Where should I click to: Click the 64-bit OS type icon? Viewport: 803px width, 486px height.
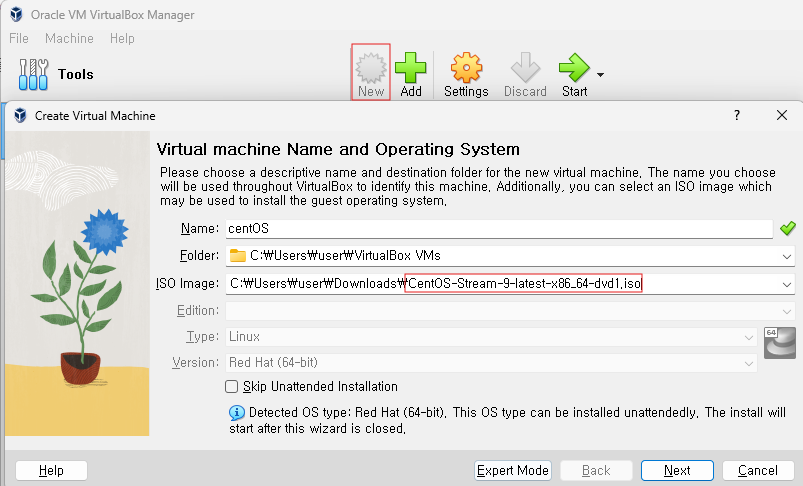point(779,343)
